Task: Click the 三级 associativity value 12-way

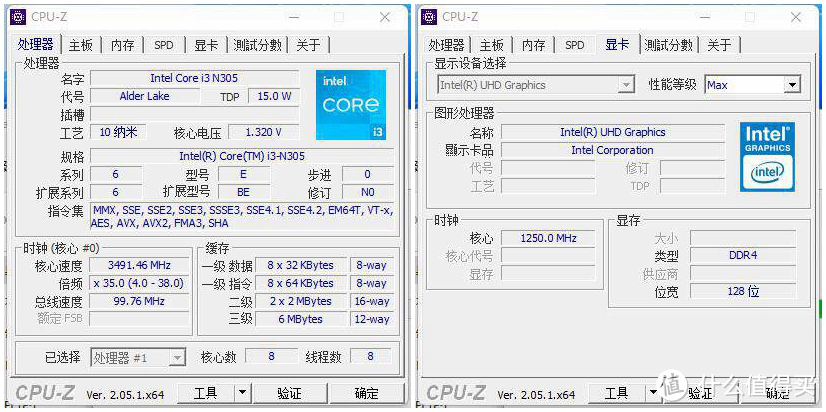Action: pyautogui.click(x=372, y=319)
